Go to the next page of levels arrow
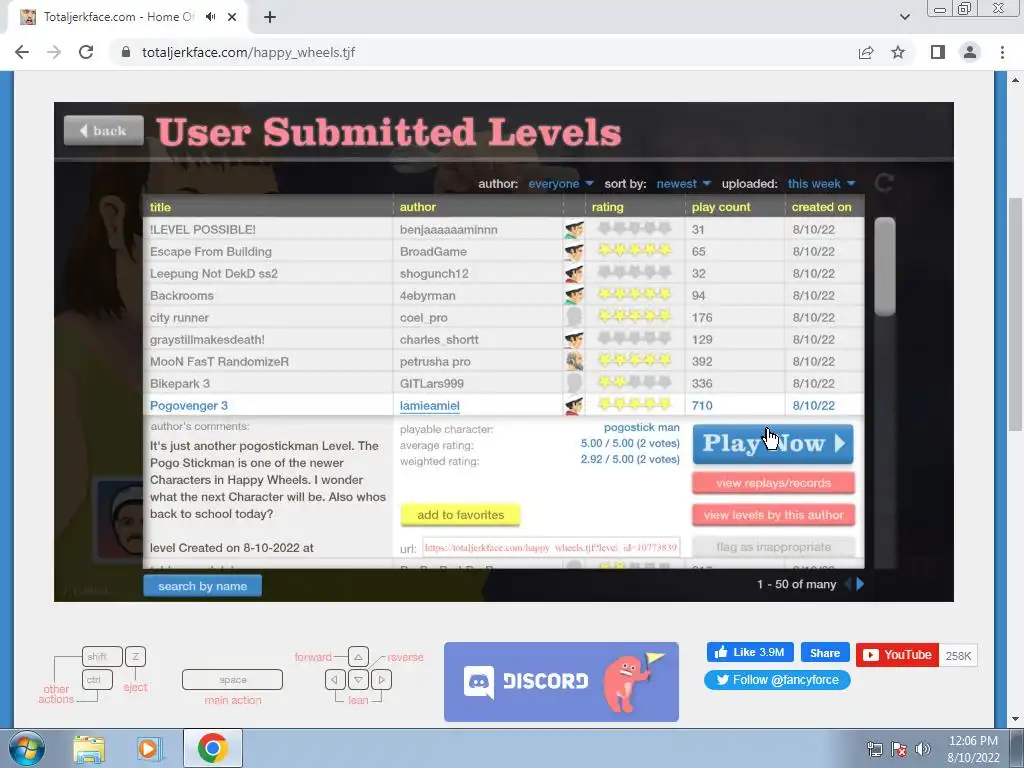The height and width of the screenshot is (768, 1024). tap(860, 584)
